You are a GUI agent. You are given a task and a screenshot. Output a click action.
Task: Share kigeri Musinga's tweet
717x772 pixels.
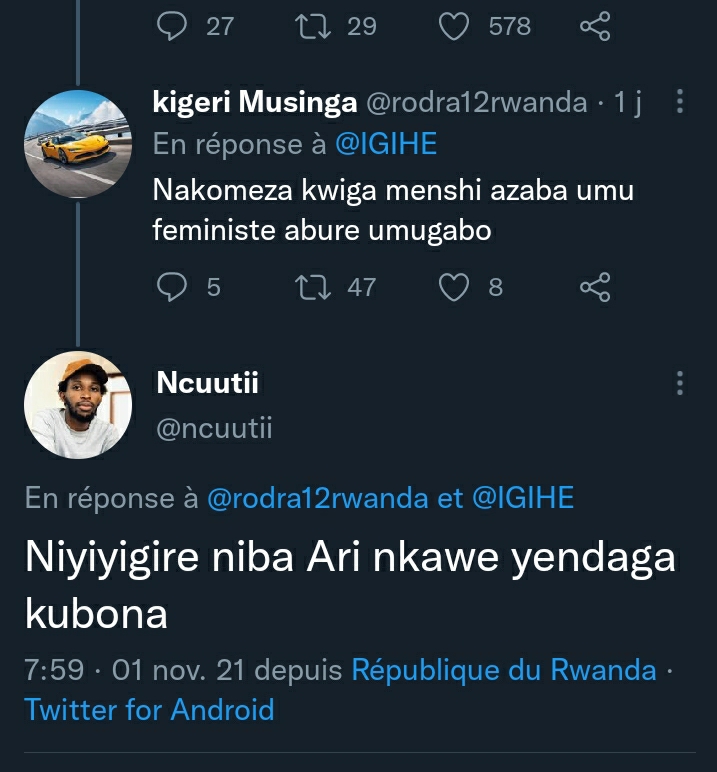(x=595, y=288)
